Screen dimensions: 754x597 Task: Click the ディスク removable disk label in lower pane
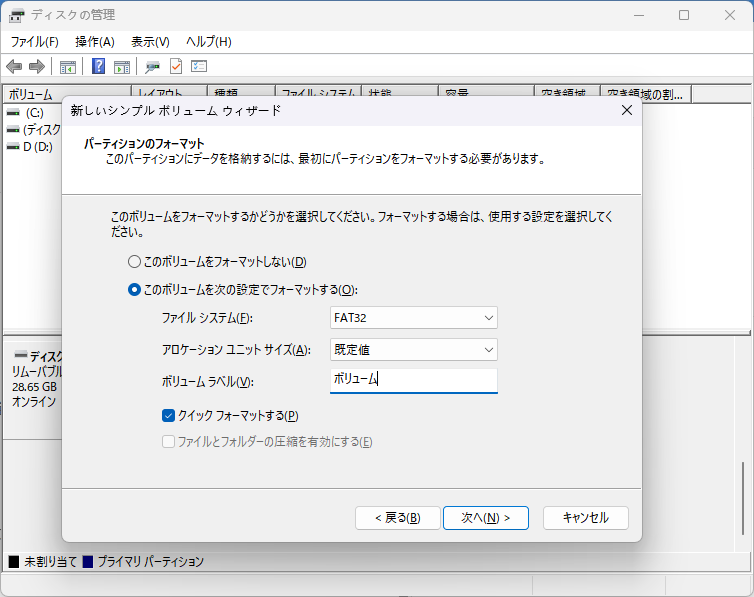coord(46,356)
